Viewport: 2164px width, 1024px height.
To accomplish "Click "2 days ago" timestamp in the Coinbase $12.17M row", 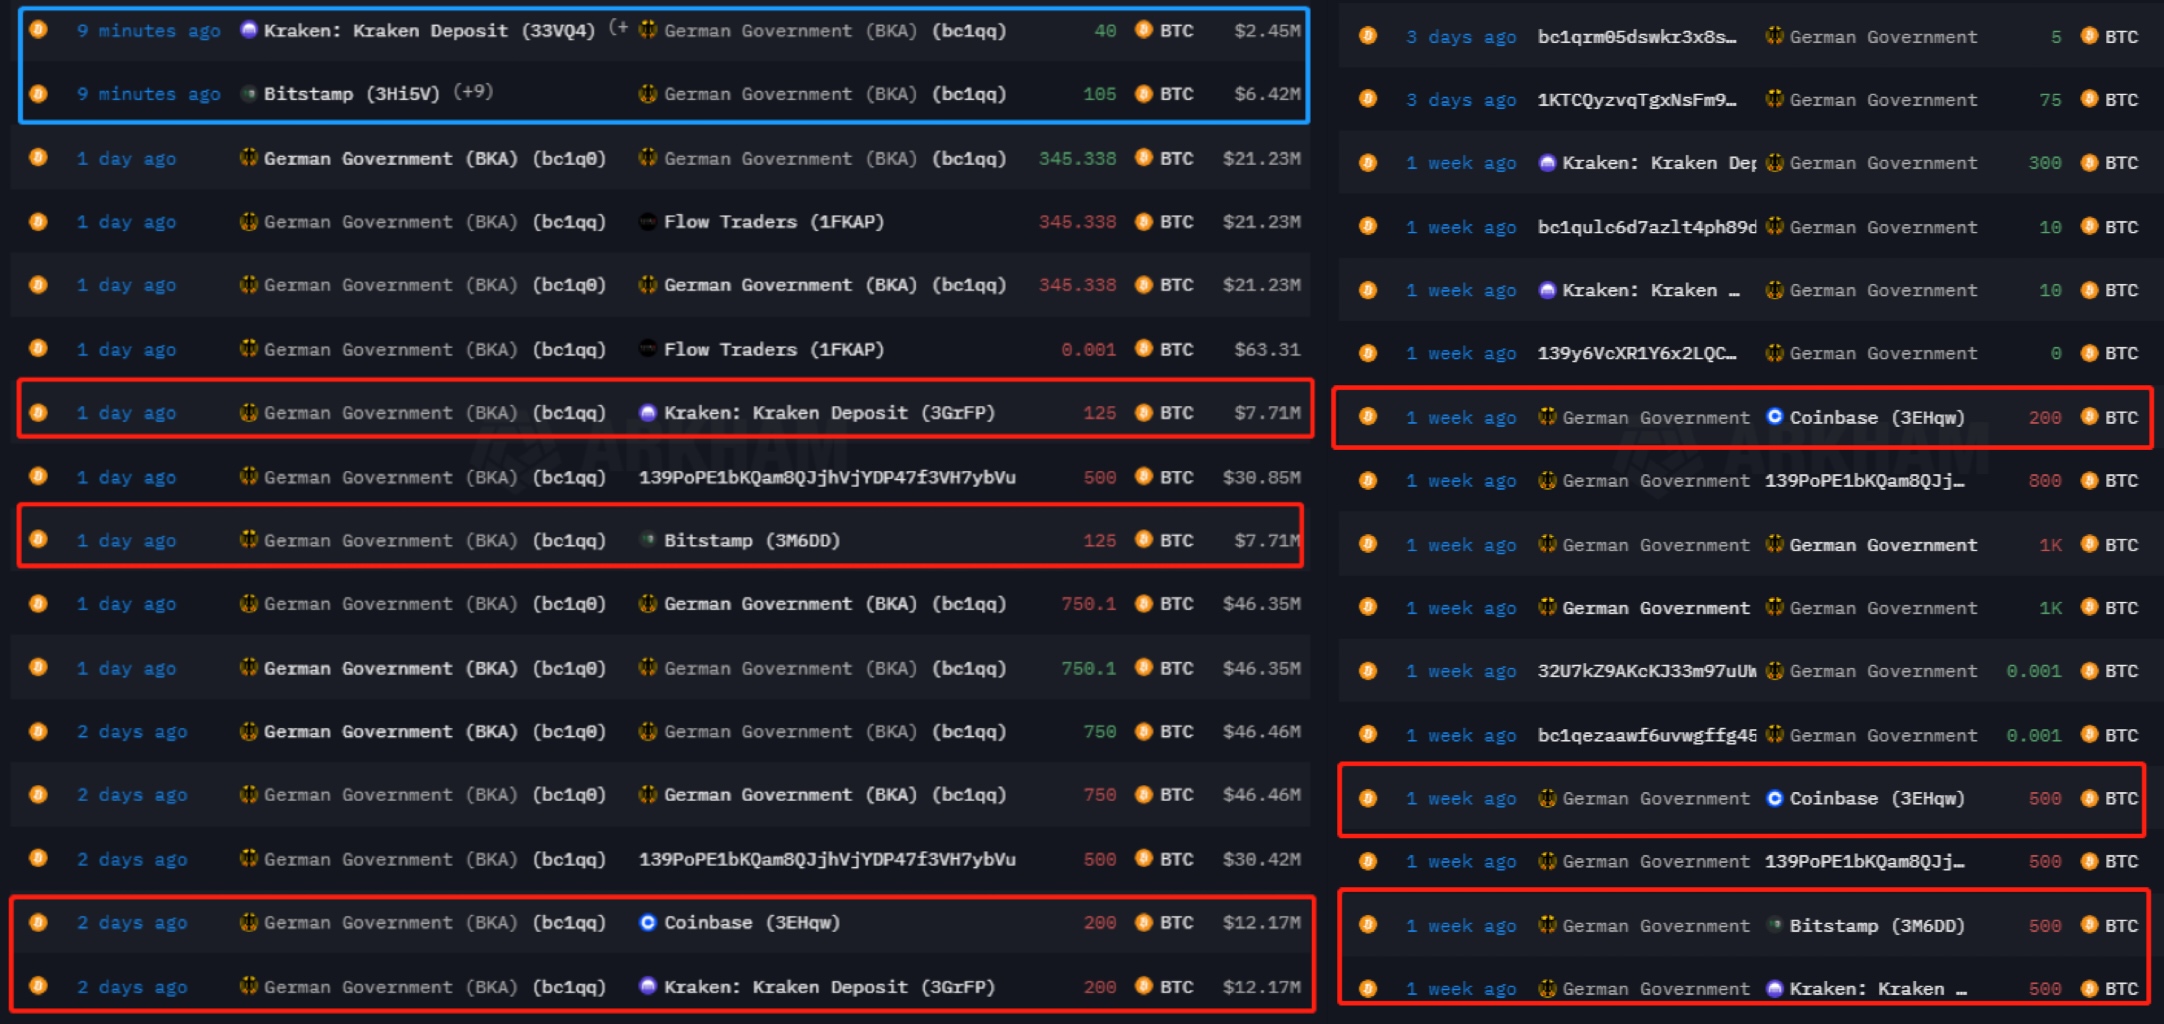I will 132,923.
